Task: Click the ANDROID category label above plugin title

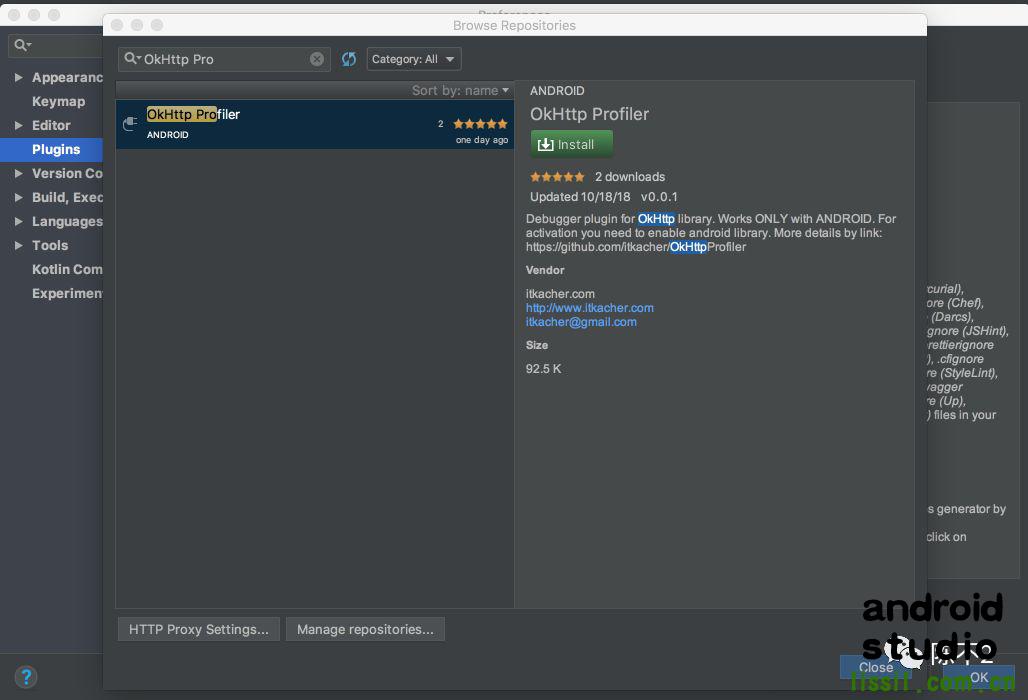Action: (557, 91)
